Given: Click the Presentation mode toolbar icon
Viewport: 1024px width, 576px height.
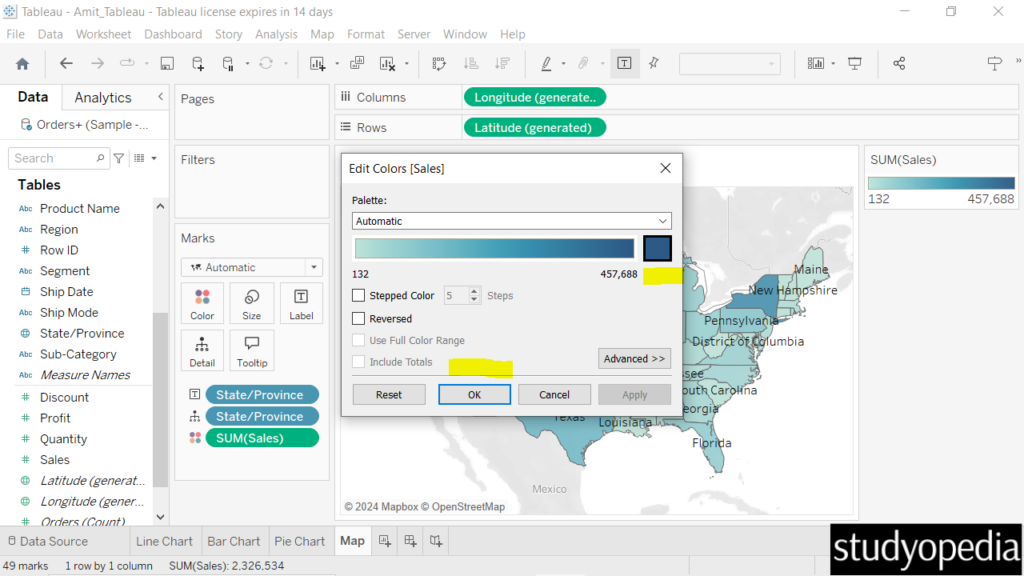Looking at the screenshot, I should click(x=855, y=63).
